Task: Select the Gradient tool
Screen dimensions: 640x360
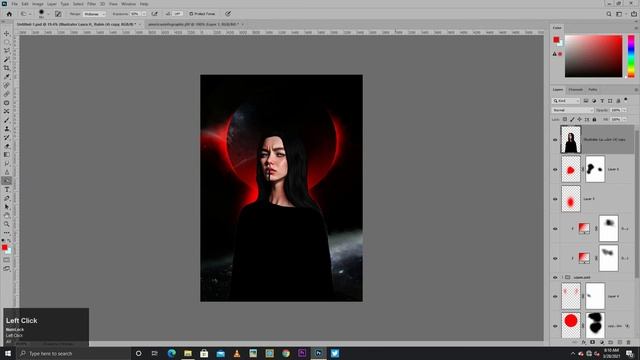Action: (7, 155)
